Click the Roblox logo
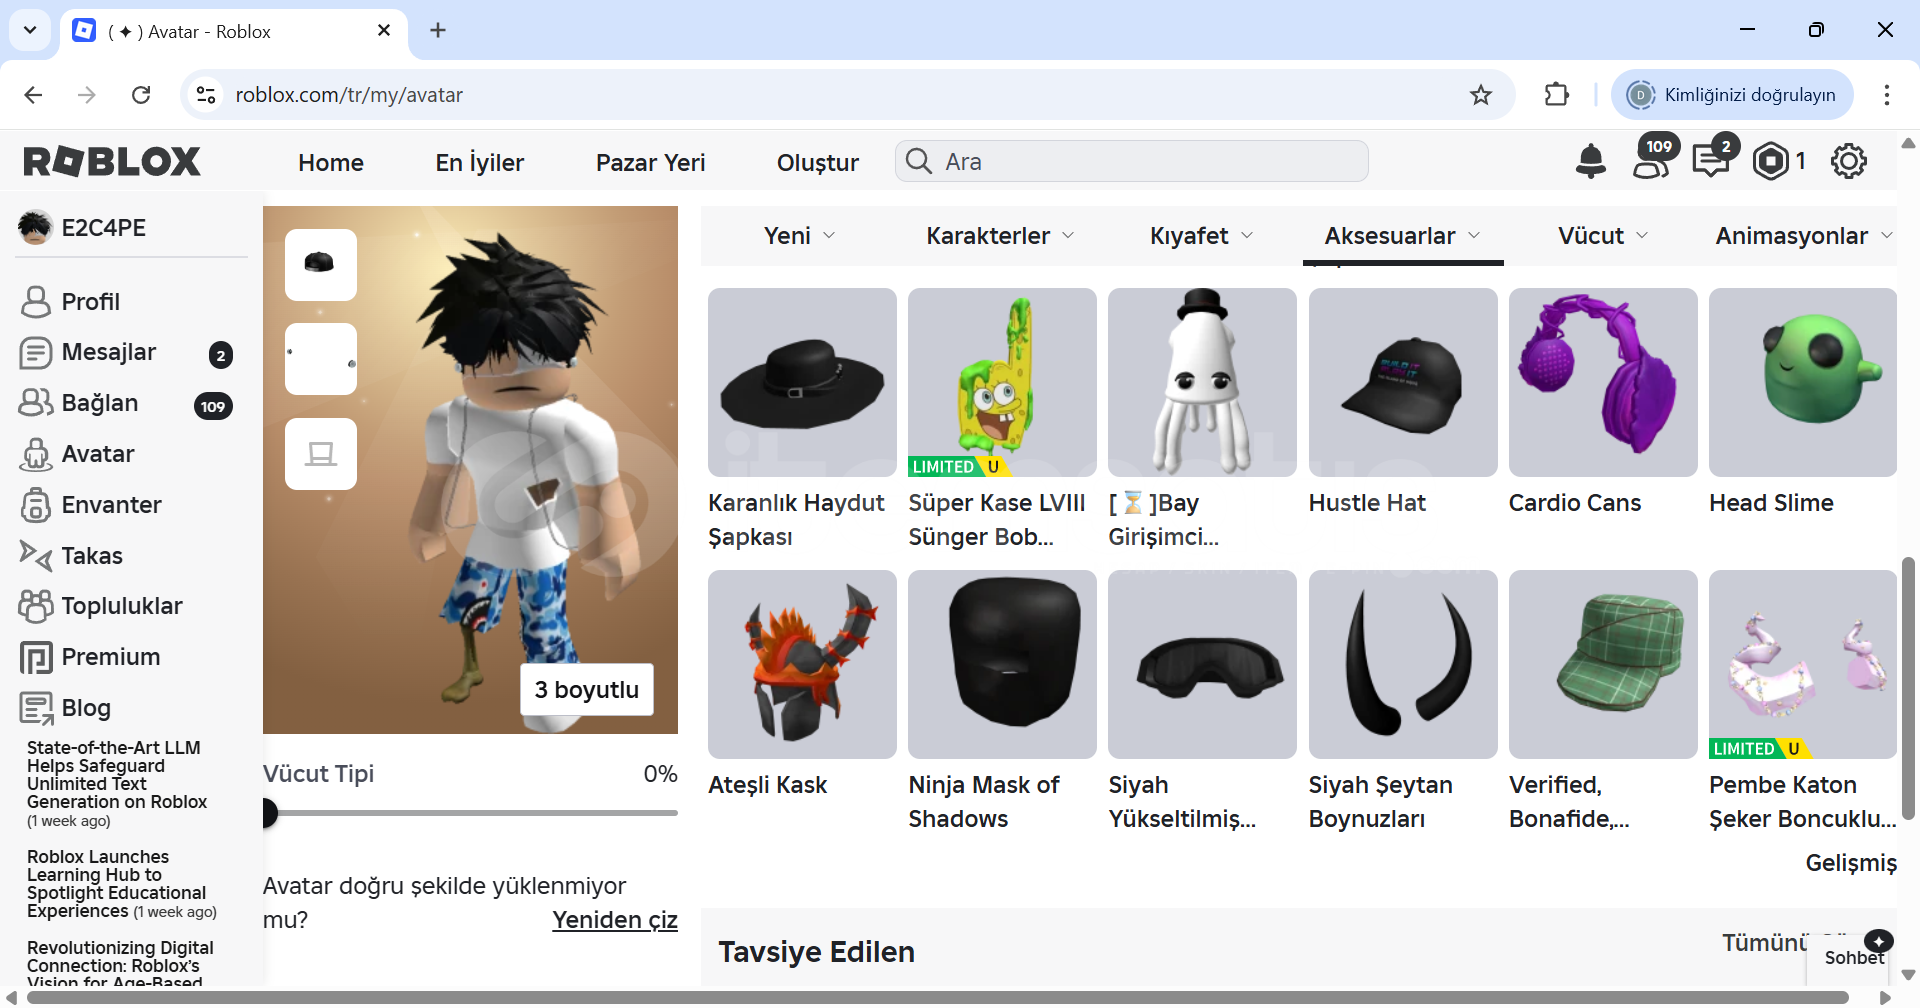The width and height of the screenshot is (1920, 1008). click(x=112, y=161)
